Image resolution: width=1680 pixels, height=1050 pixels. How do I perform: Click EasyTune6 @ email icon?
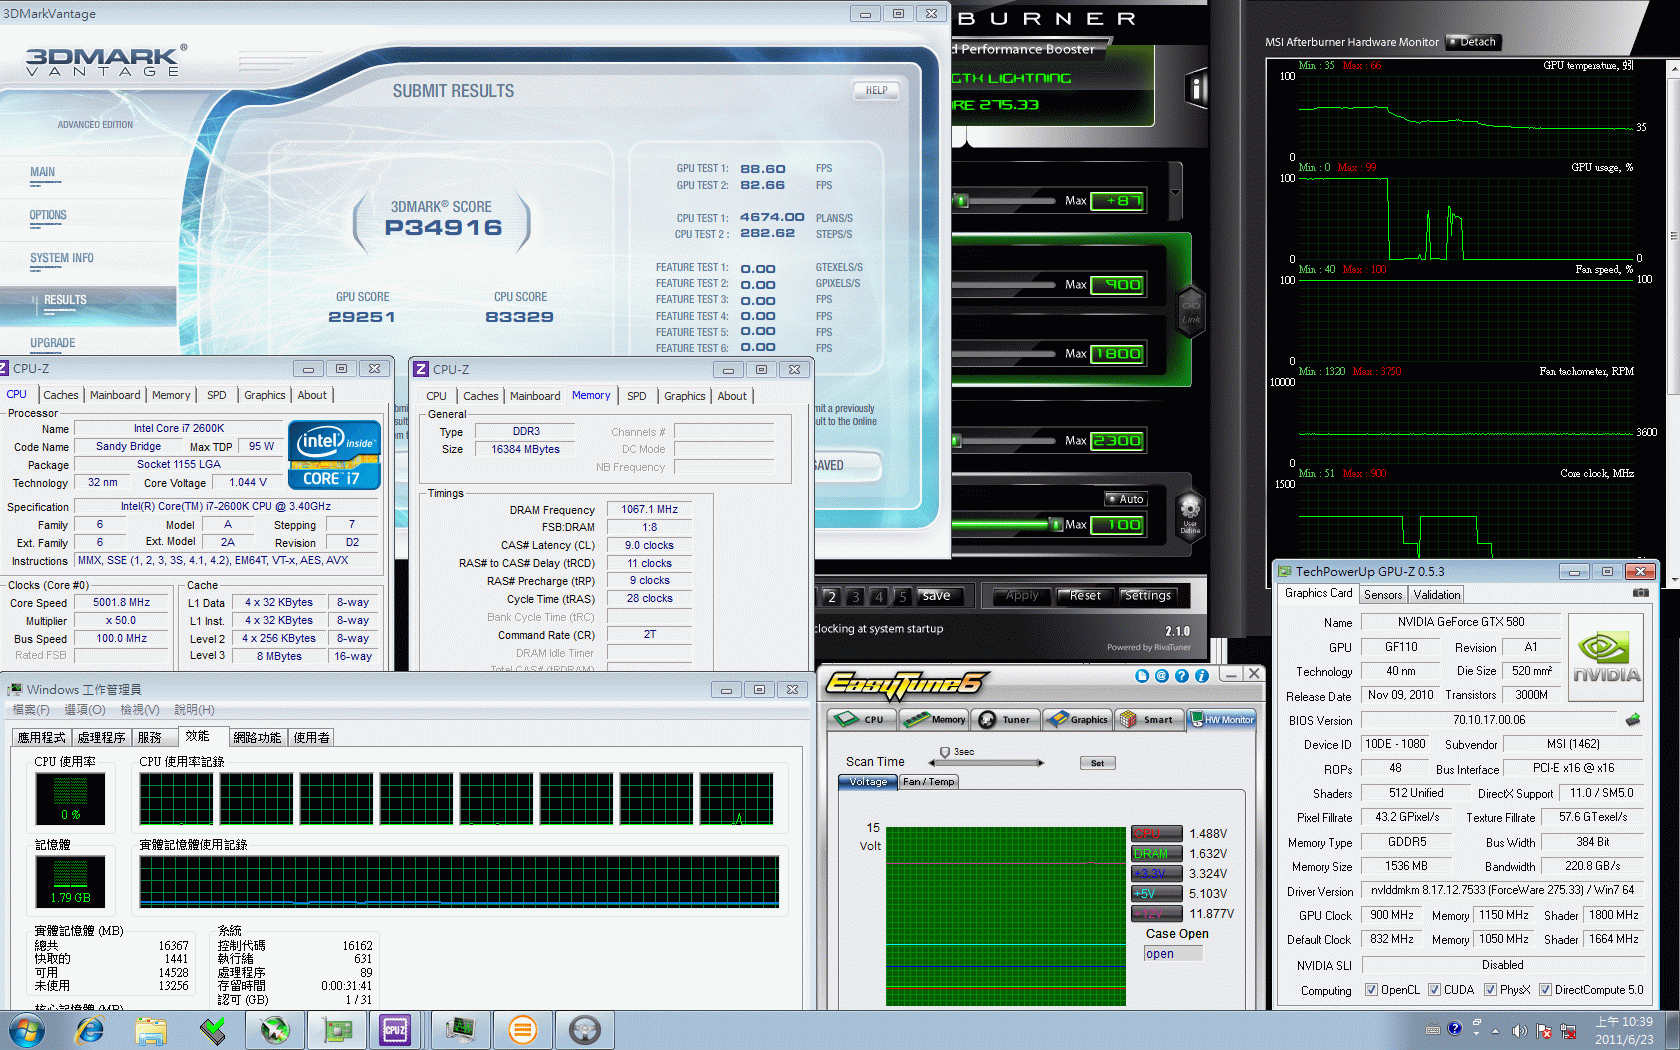click(1162, 676)
